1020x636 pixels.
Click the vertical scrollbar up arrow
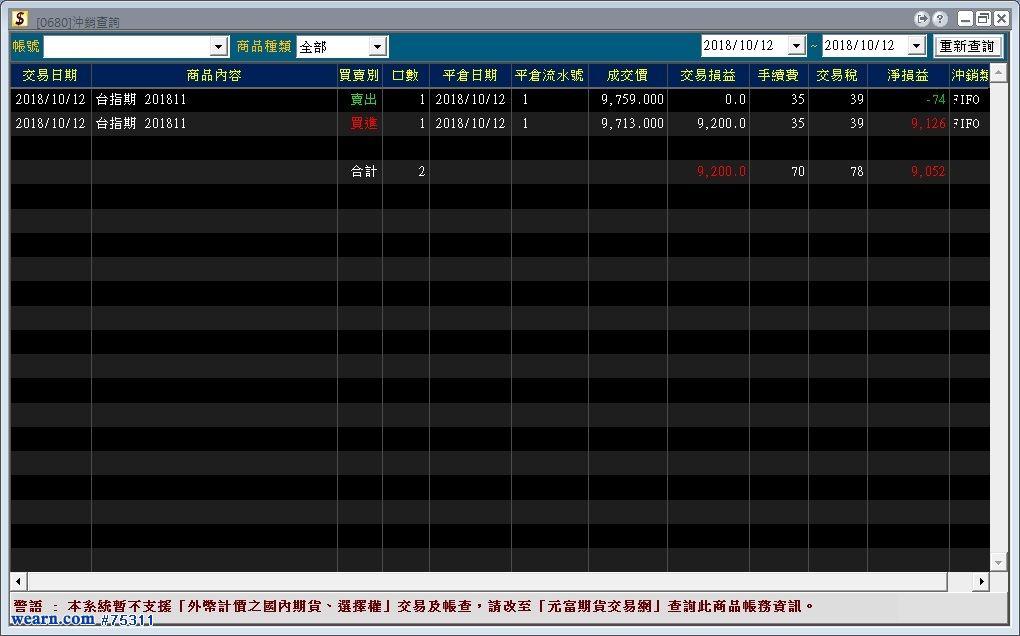tap(999, 72)
